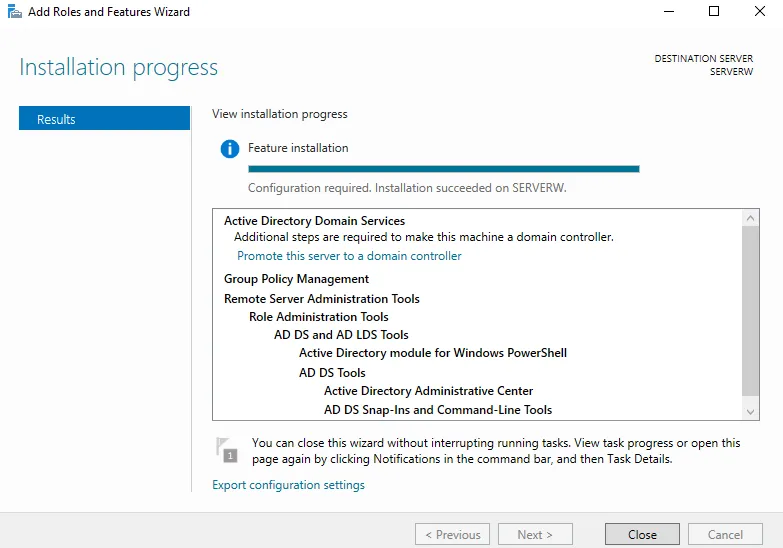This screenshot has height=548, width=783.
Task: Maximize the wizard window
Action: 714,11
